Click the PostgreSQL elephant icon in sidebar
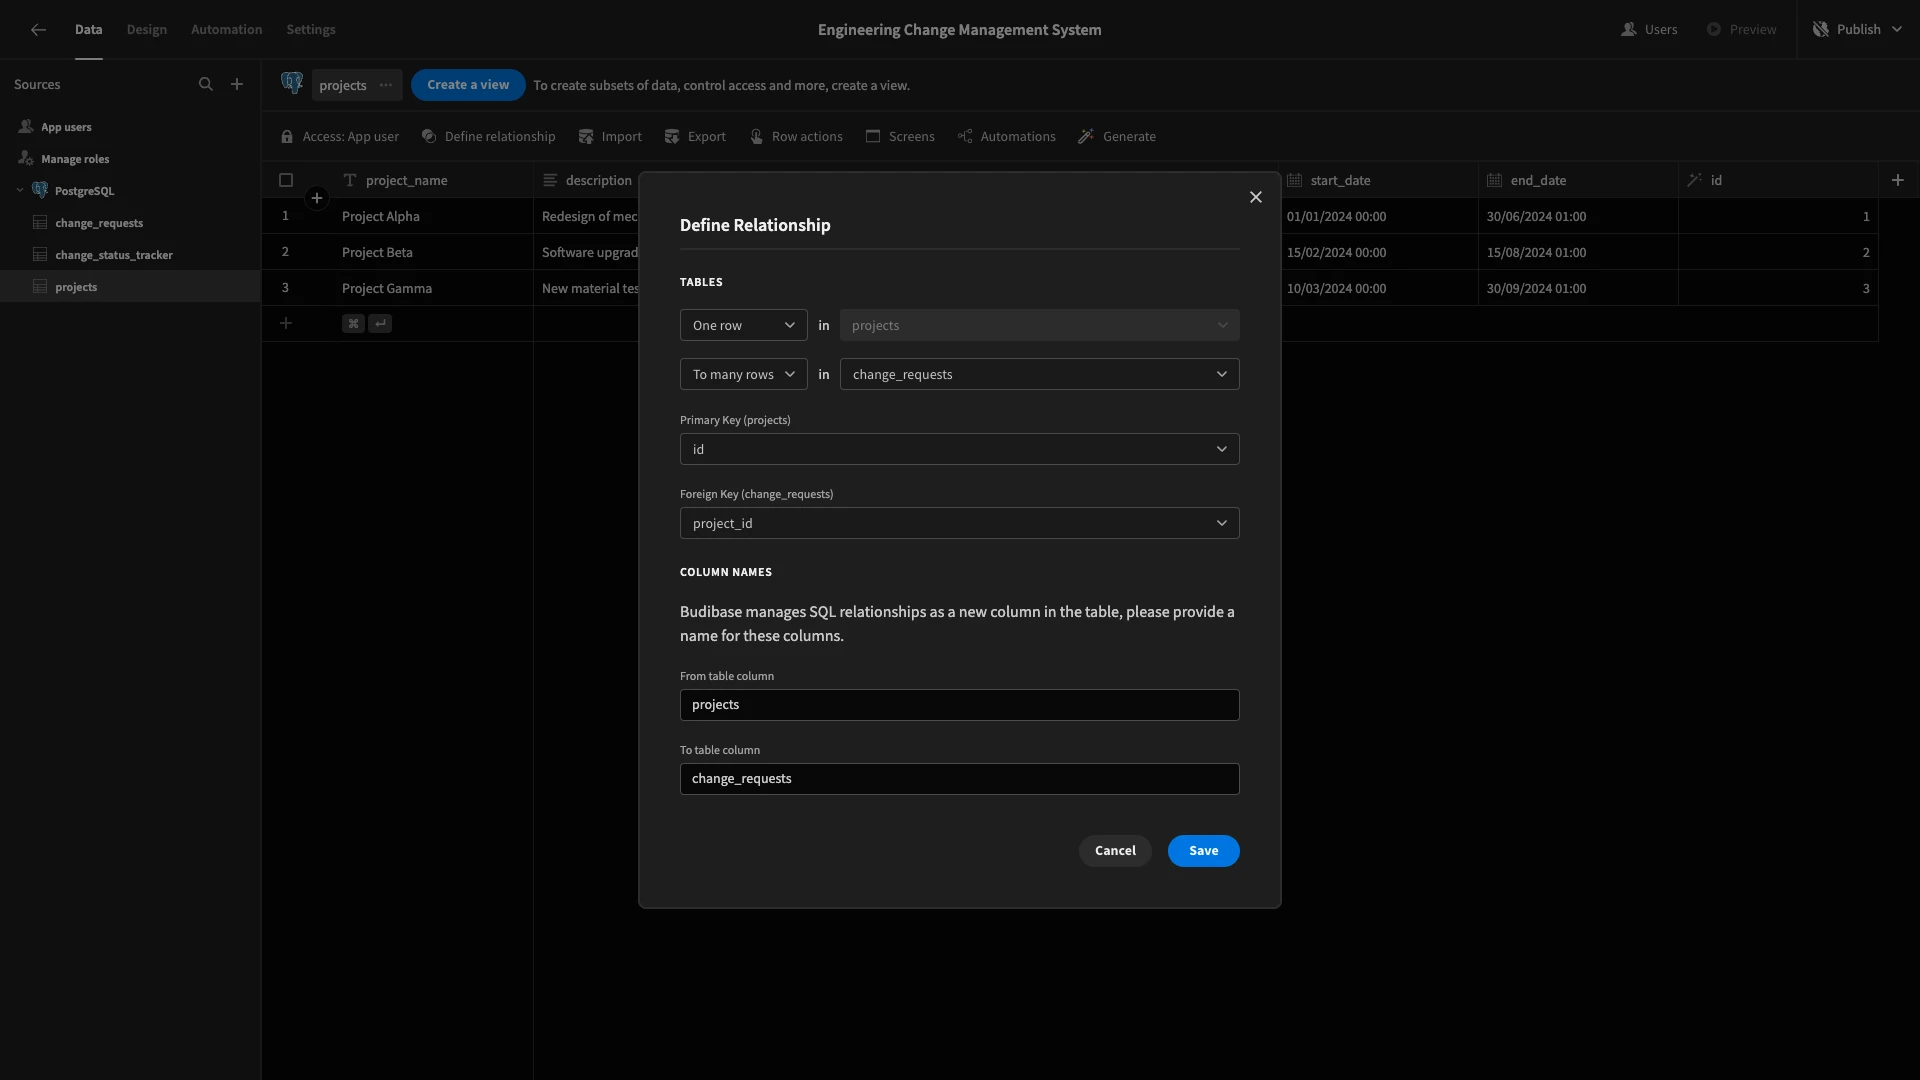 40,190
